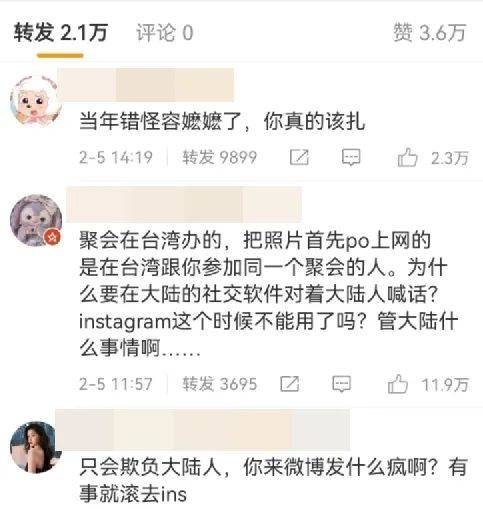The height and width of the screenshot is (509, 483).
Task: Click the purple bunny avatar of second commenter
Action: click(36, 220)
